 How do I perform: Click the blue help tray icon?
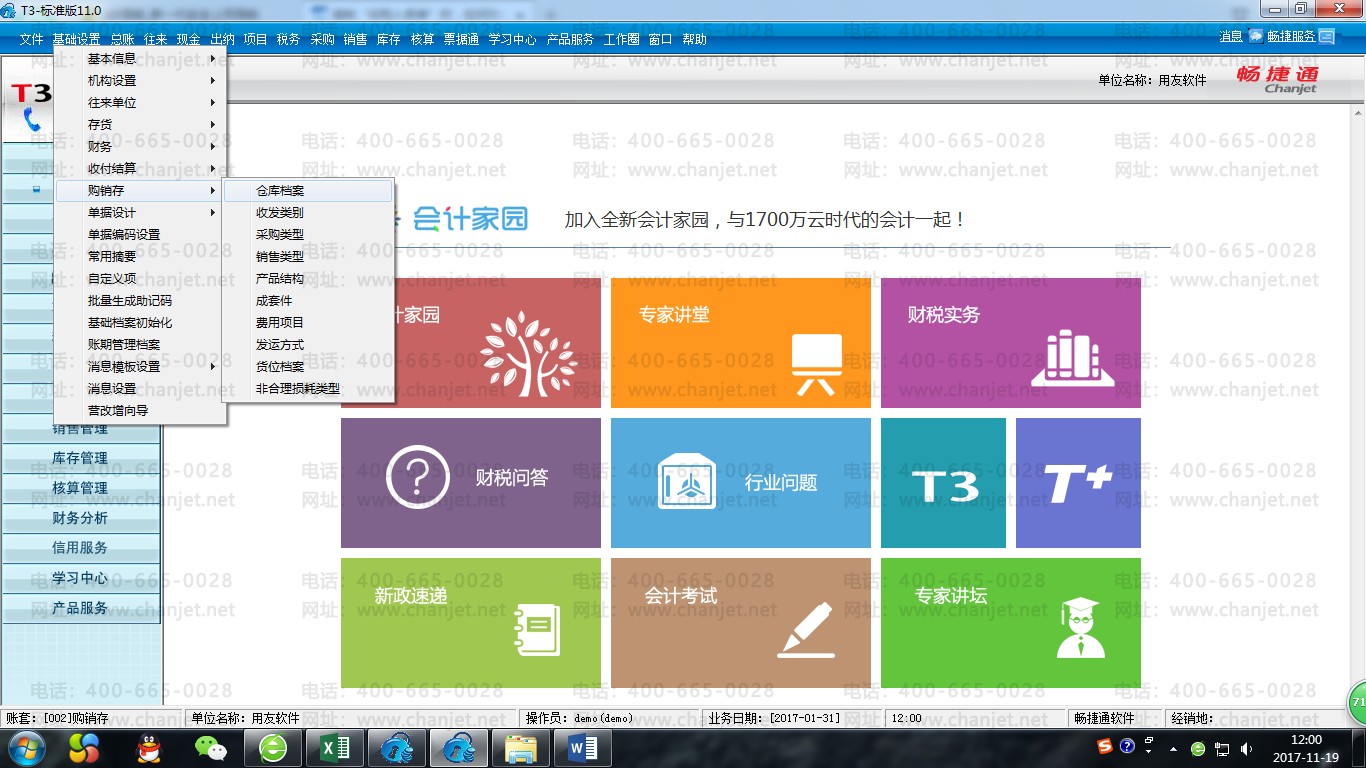1127,746
